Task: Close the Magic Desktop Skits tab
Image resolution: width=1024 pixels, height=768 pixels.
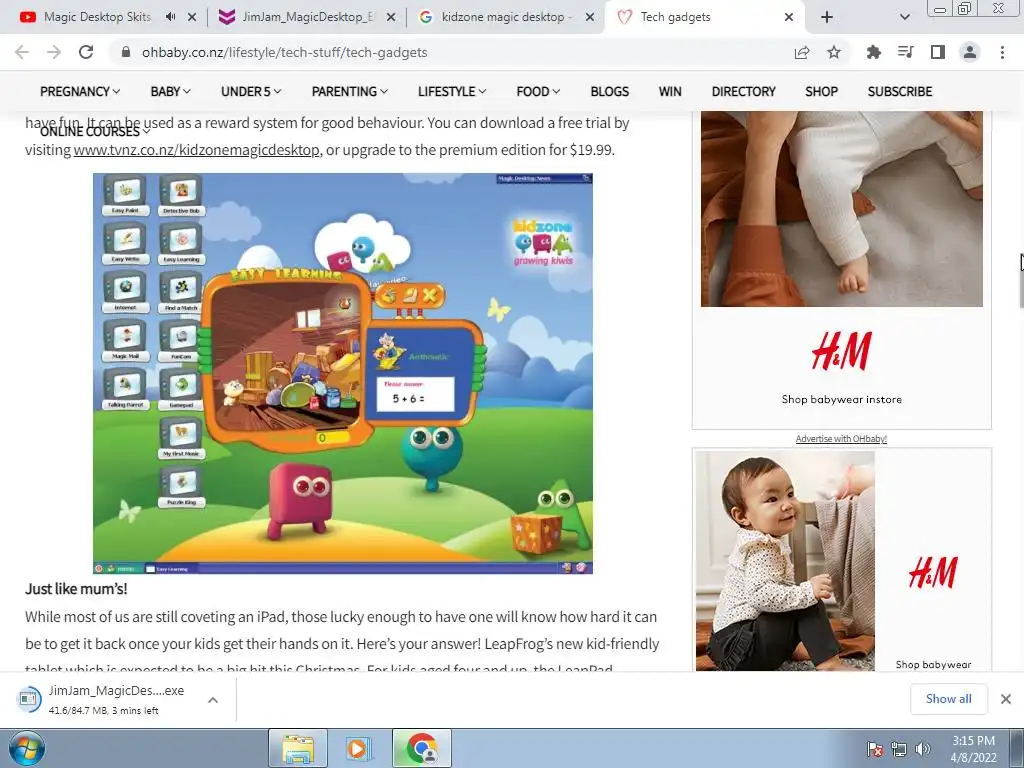Action: (192, 17)
